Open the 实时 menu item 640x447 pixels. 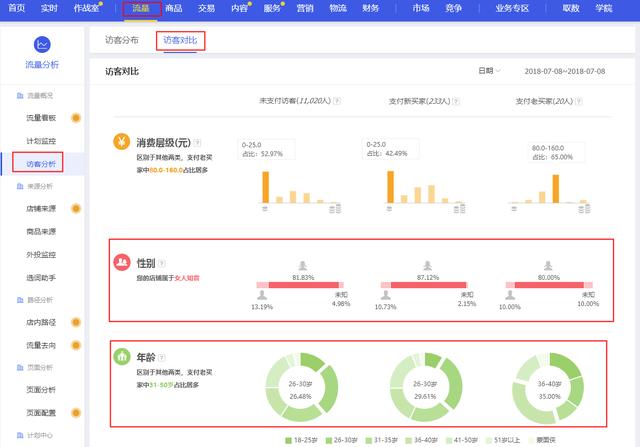coord(49,8)
